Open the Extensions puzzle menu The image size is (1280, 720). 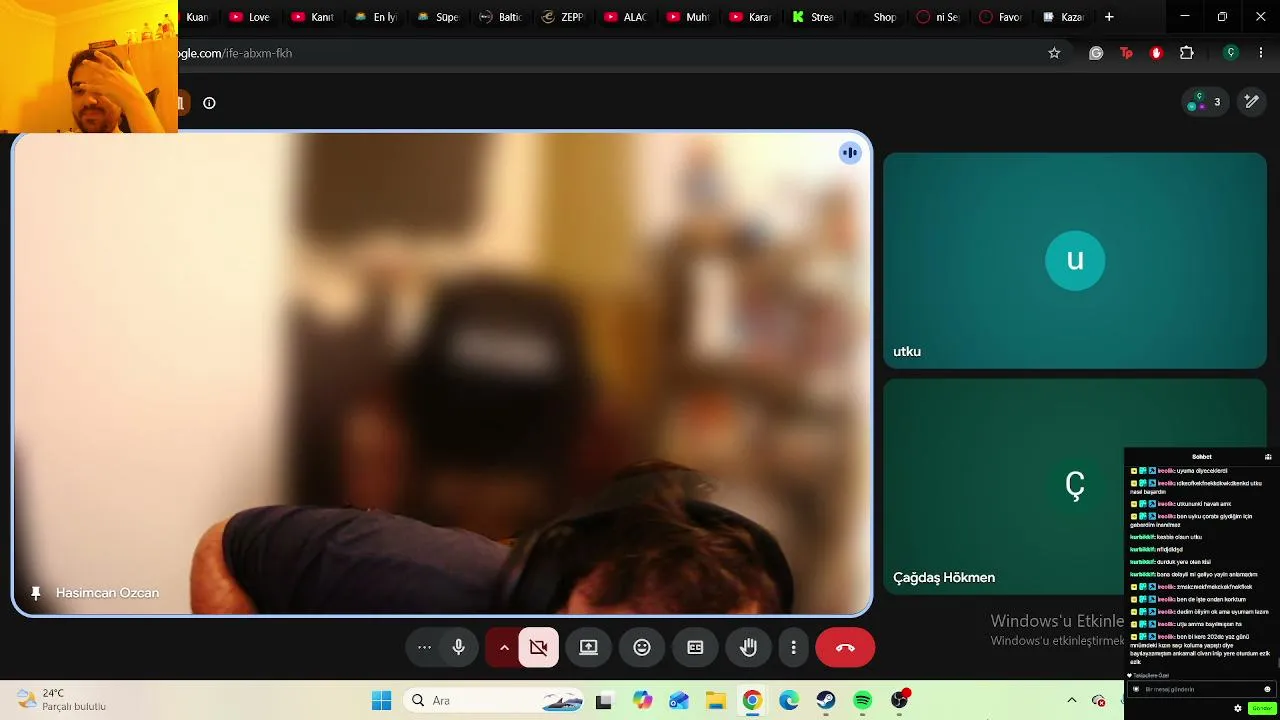1187,53
